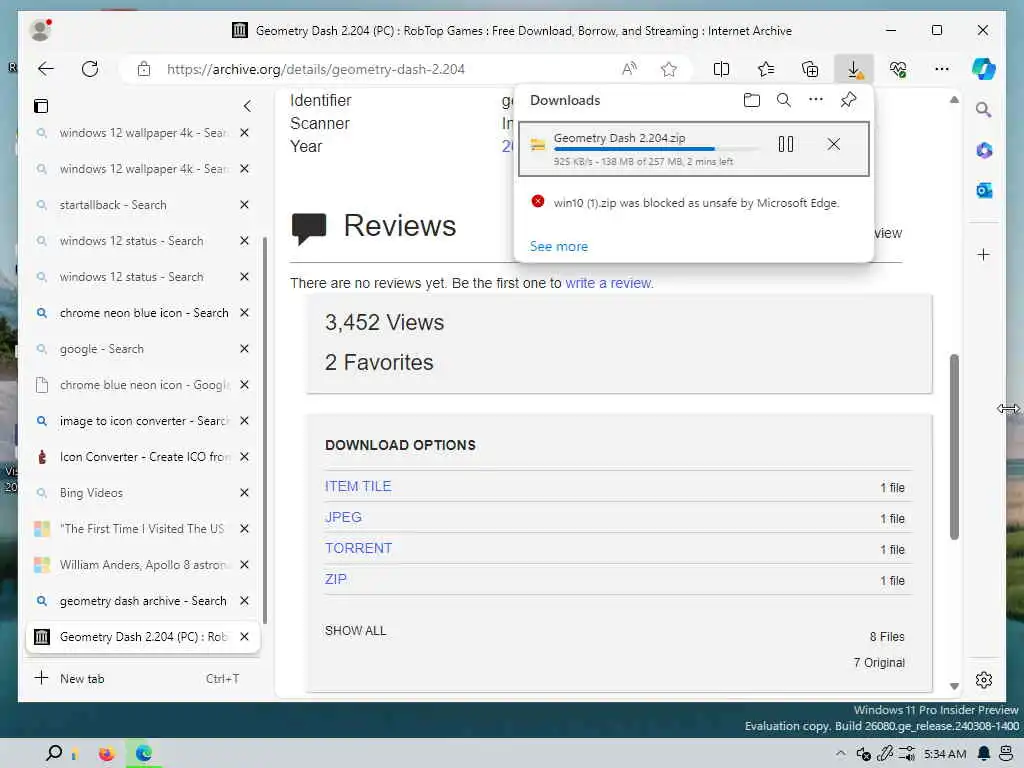1024x768 pixels.
Task: Open the tab actions menu icon
Action: tap(41, 106)
